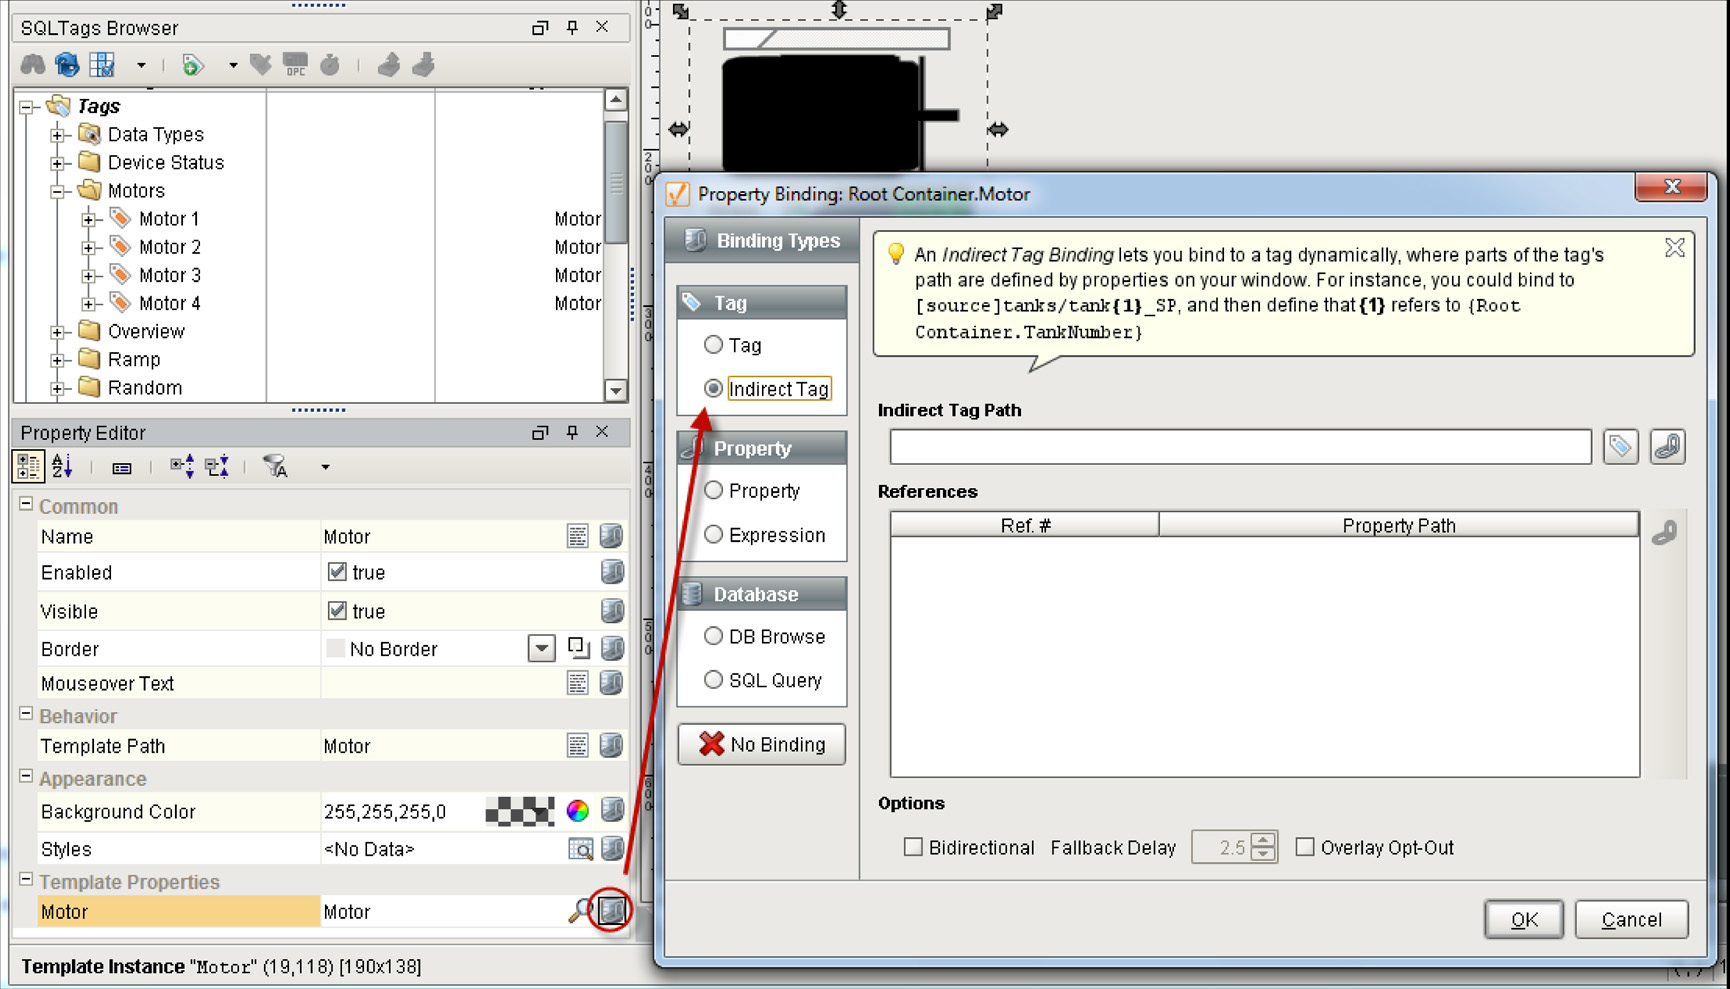Open dropdown arrow next to filter funnel
The height and width of the screenshot is (989, 1730).
pyautogui.click(x=325, y=467)
